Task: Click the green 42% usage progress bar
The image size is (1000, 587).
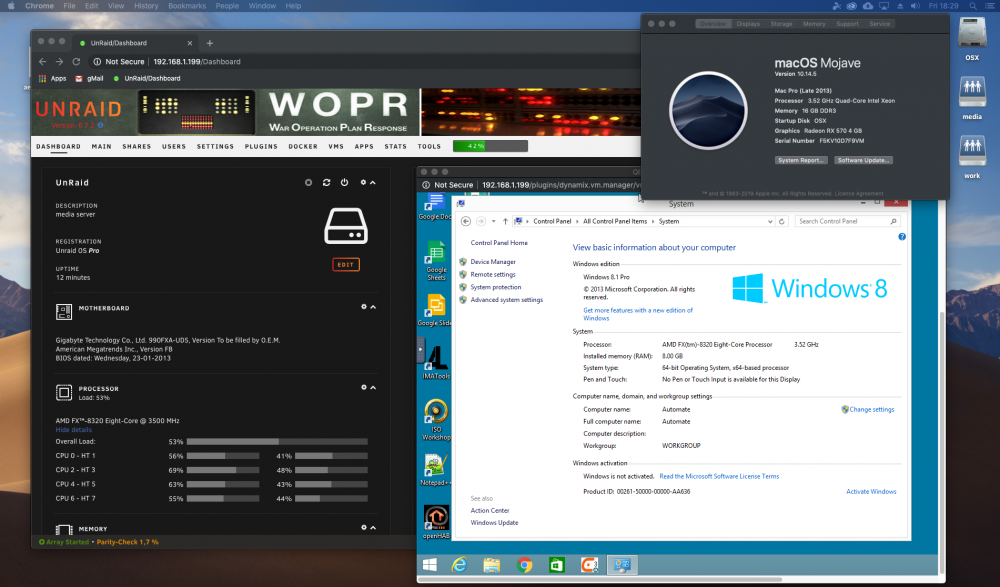Action: pos(490,146)
